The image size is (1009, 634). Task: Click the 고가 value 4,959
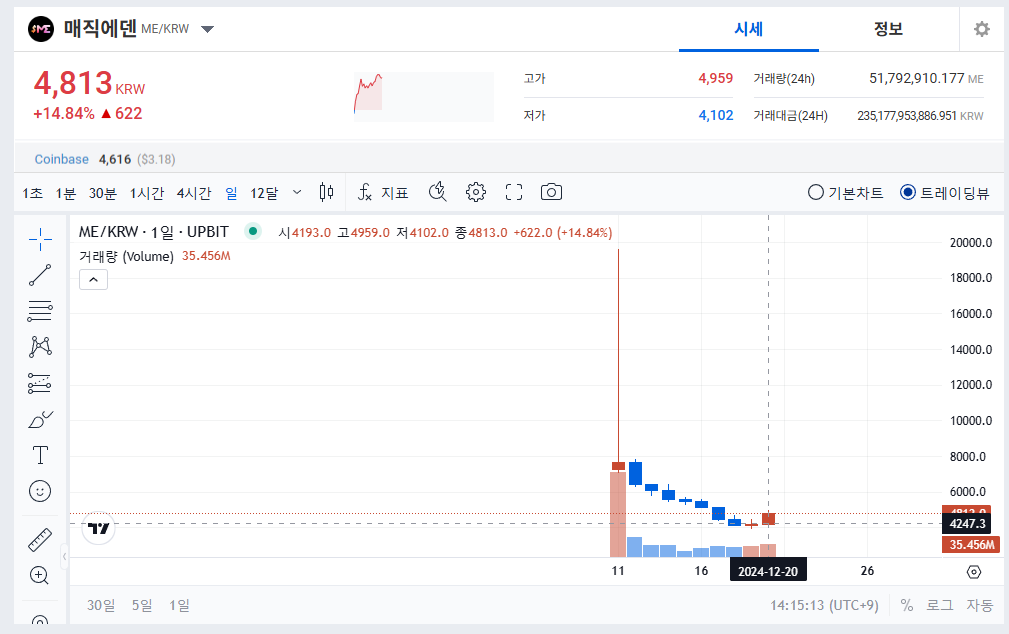716,79
